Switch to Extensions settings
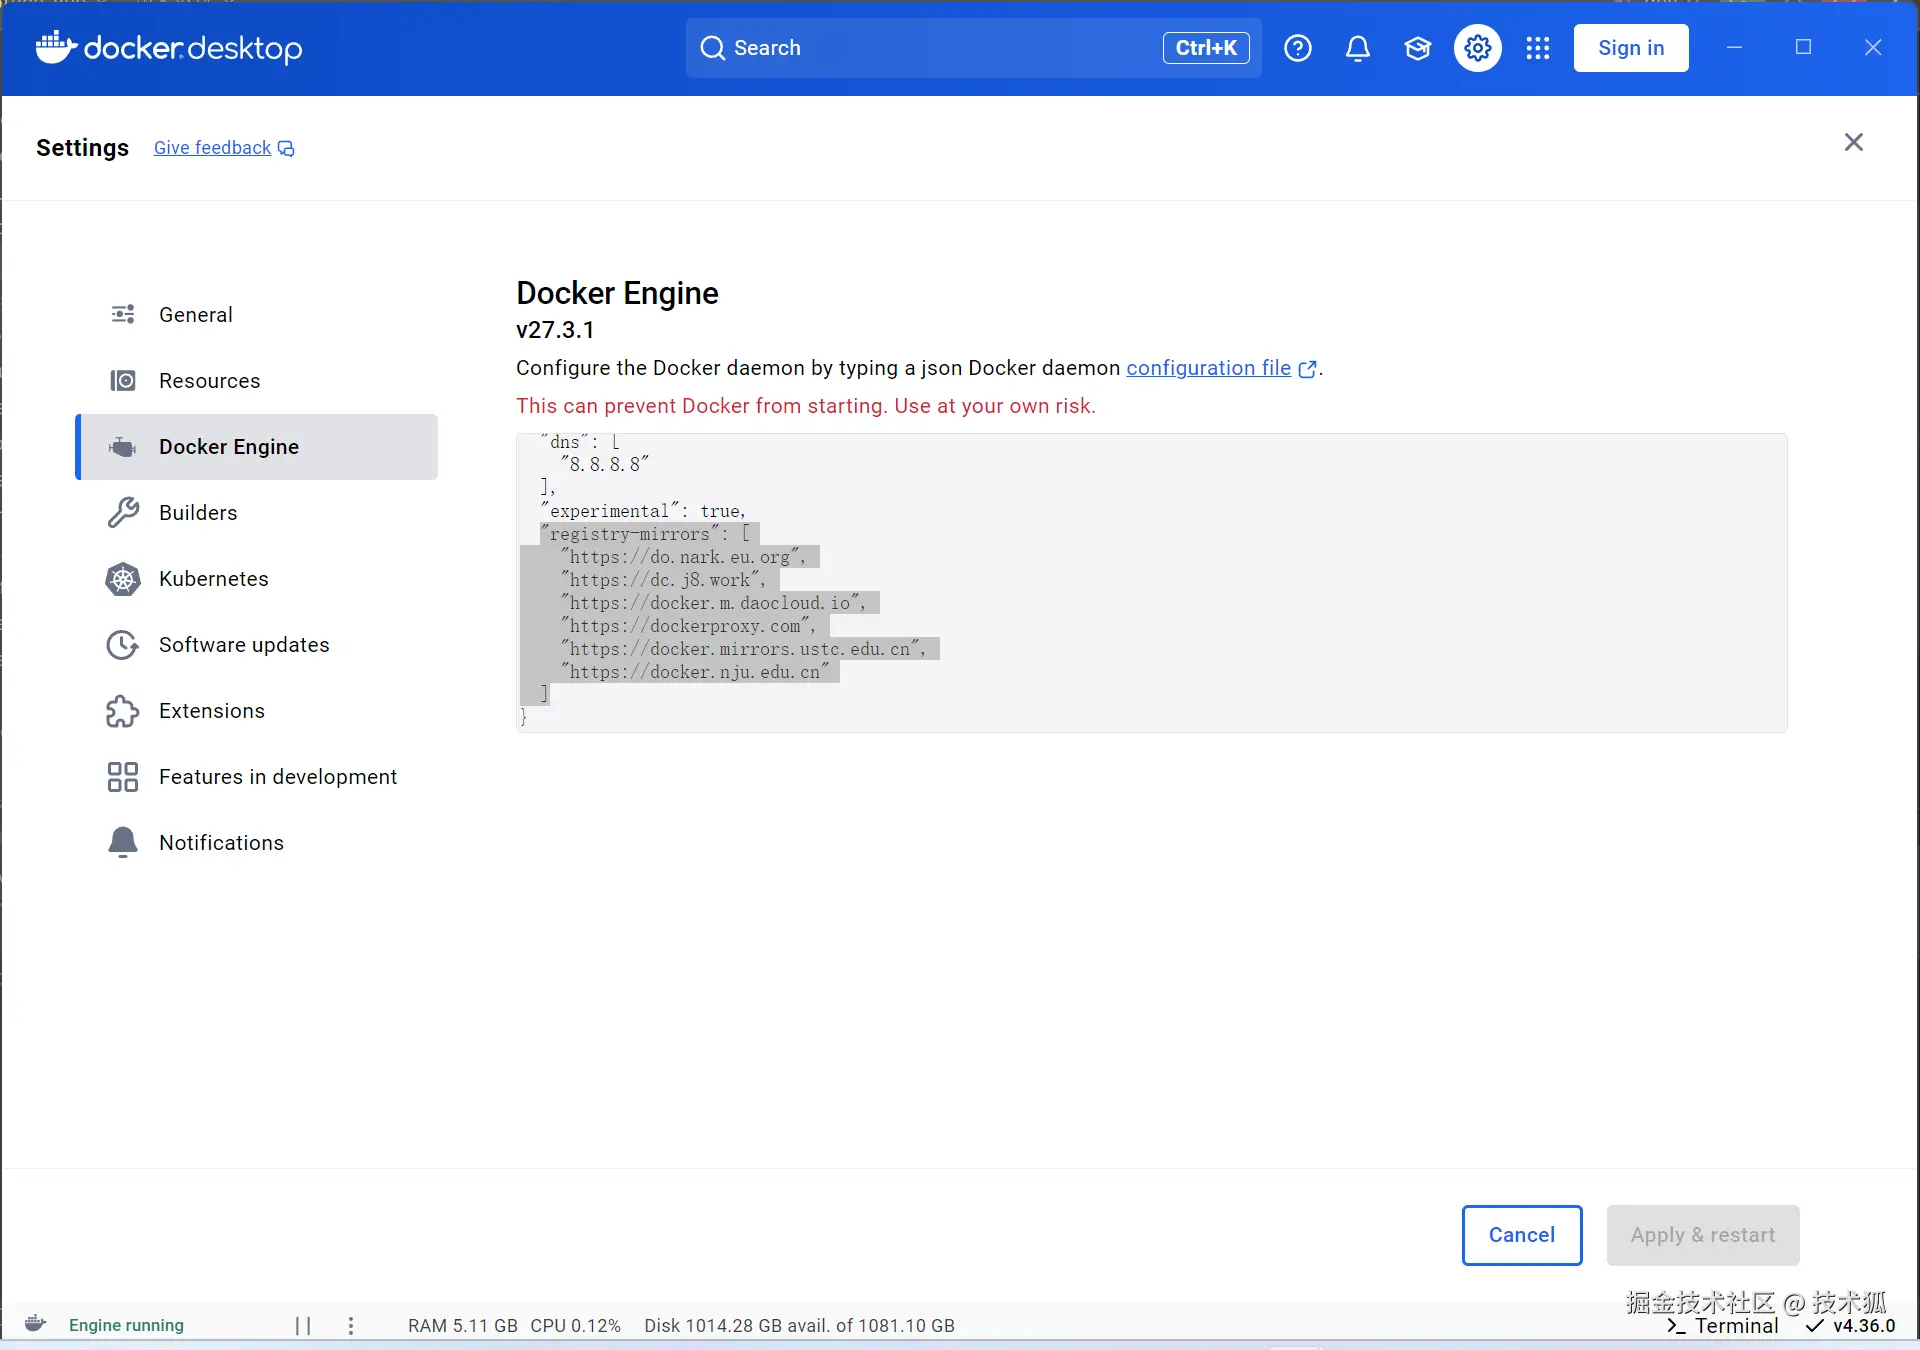 (x=211, y=711)
